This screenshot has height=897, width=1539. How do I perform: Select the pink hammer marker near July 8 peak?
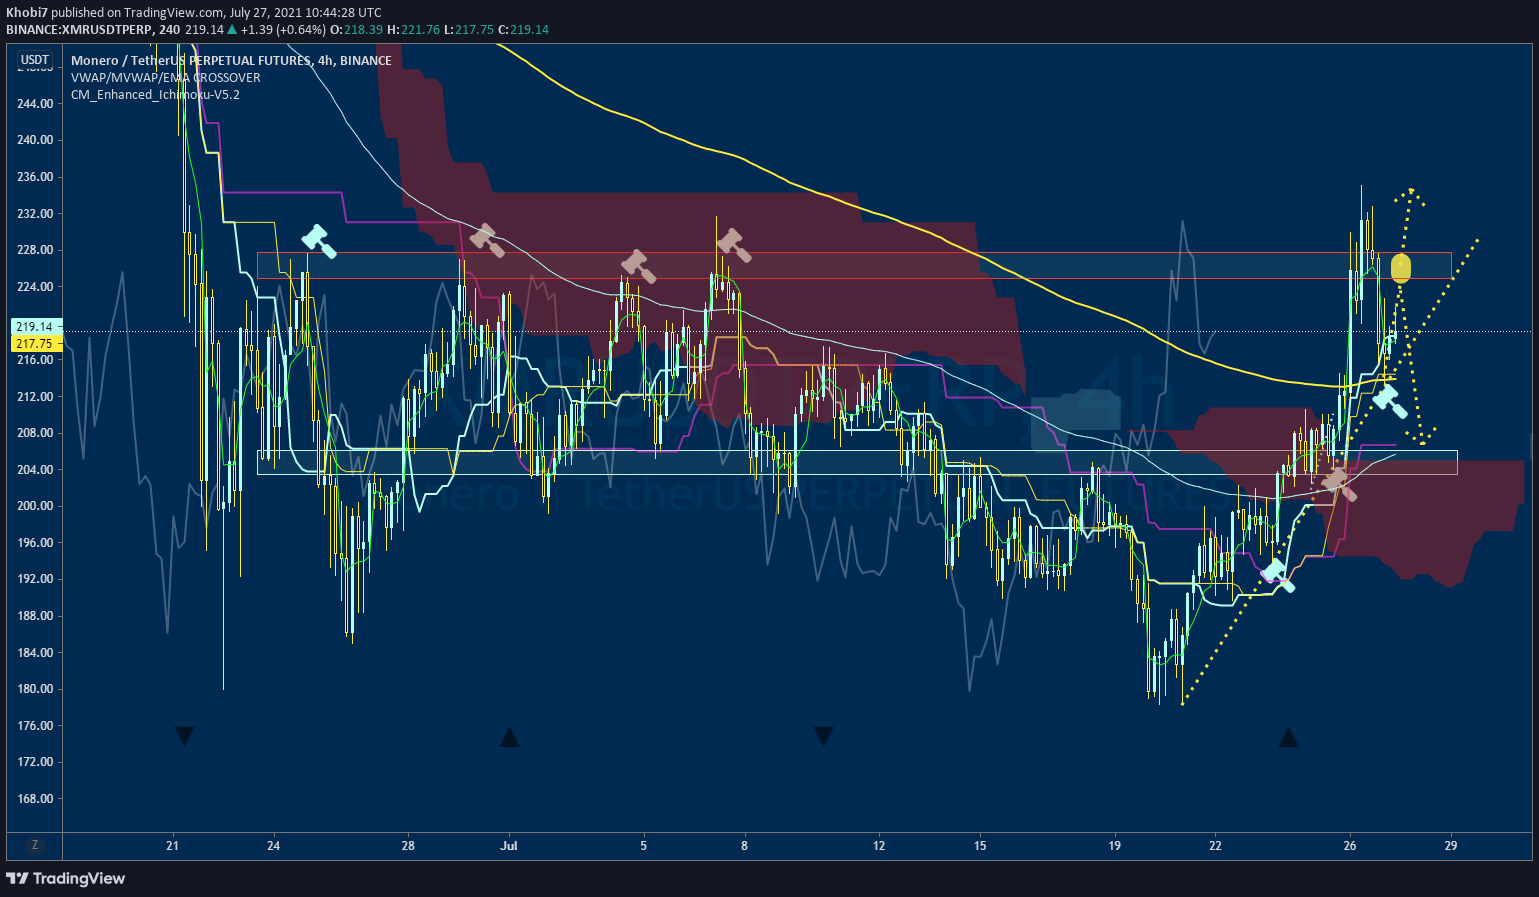(x=734, y=245)
